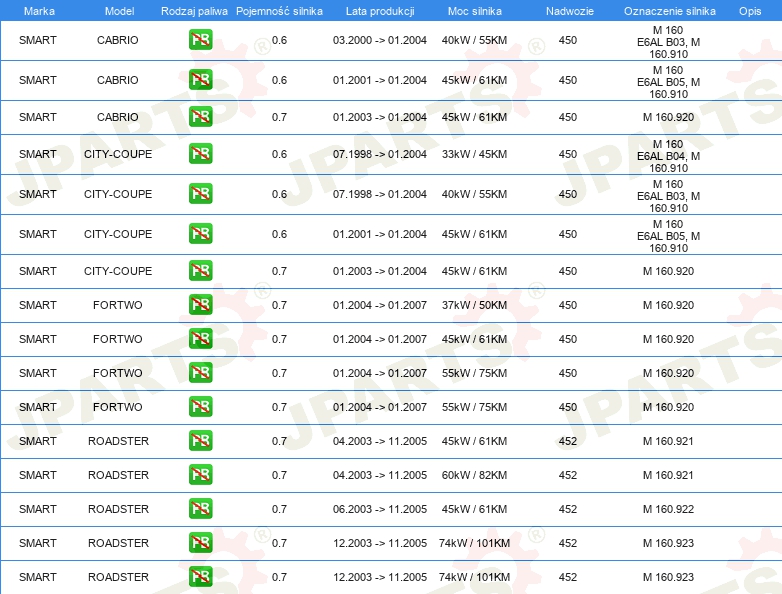Click the Nadwozie column header

[568, 10]
